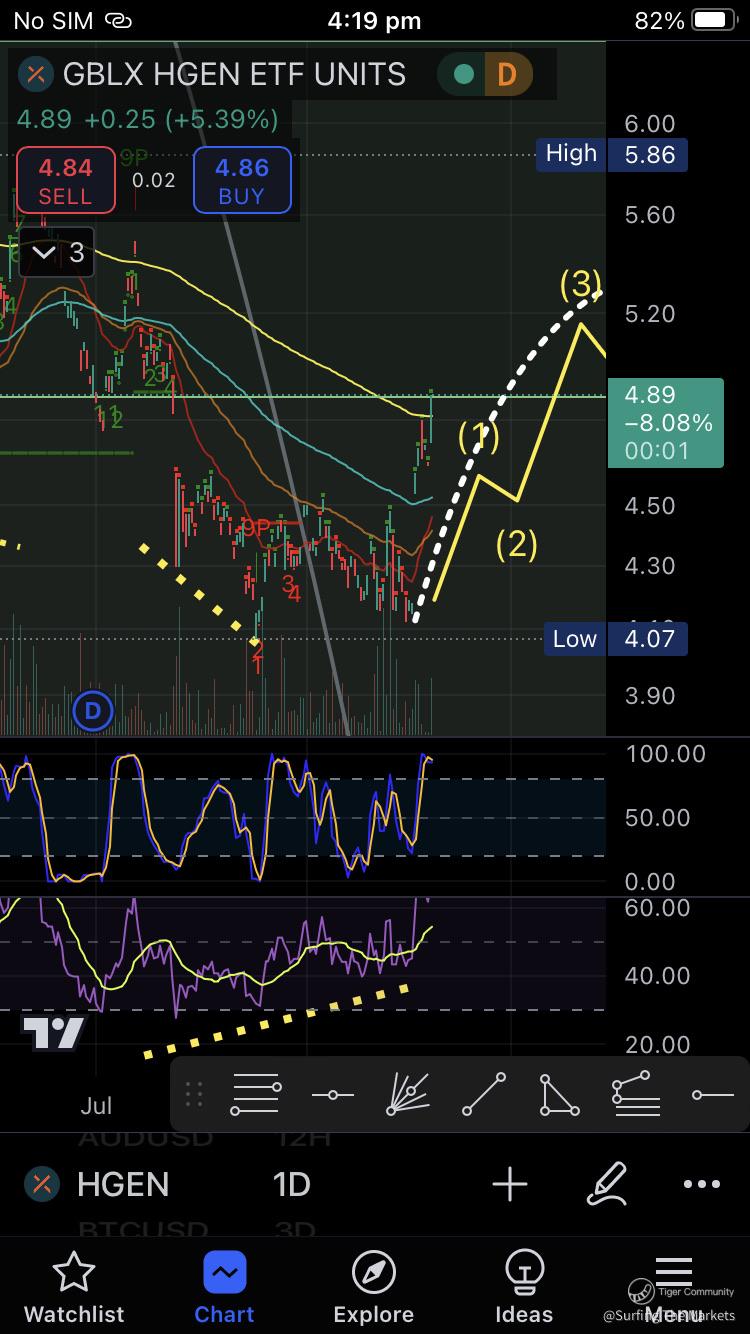Select the trend line drawing tool
750x1334 pixels.
tap(484, 1095)
